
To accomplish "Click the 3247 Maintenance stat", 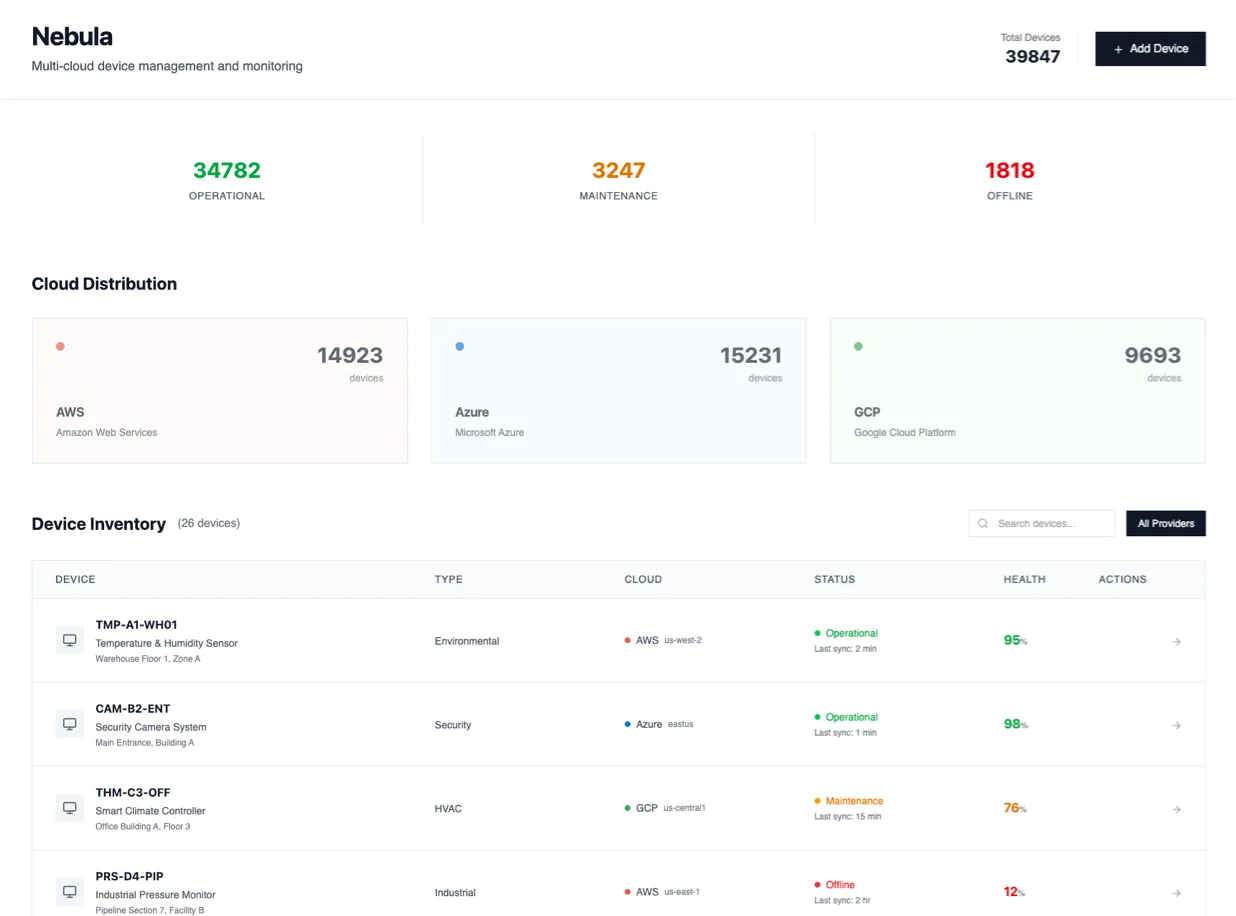I will [x=619, y=180].
